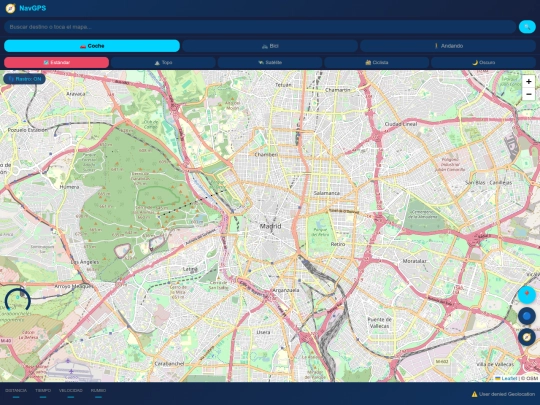
Task: Click the Carabanchel map label
Action: [x=169, y=364]
